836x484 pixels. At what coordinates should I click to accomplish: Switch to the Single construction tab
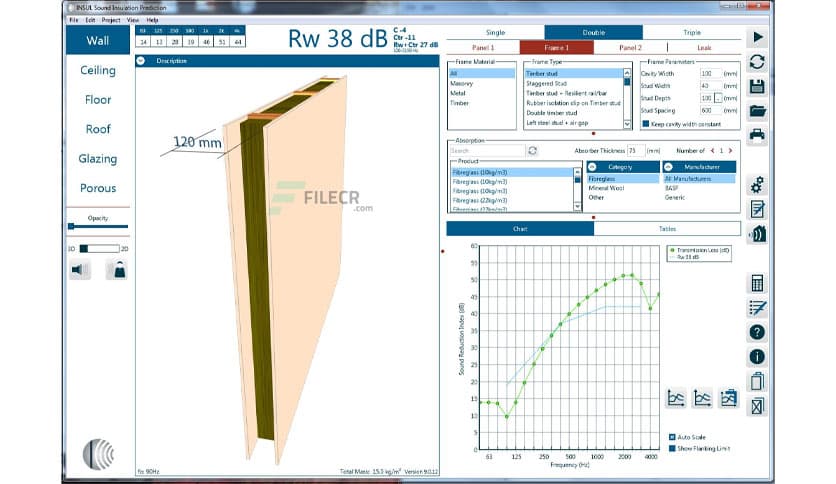point(495,33)
